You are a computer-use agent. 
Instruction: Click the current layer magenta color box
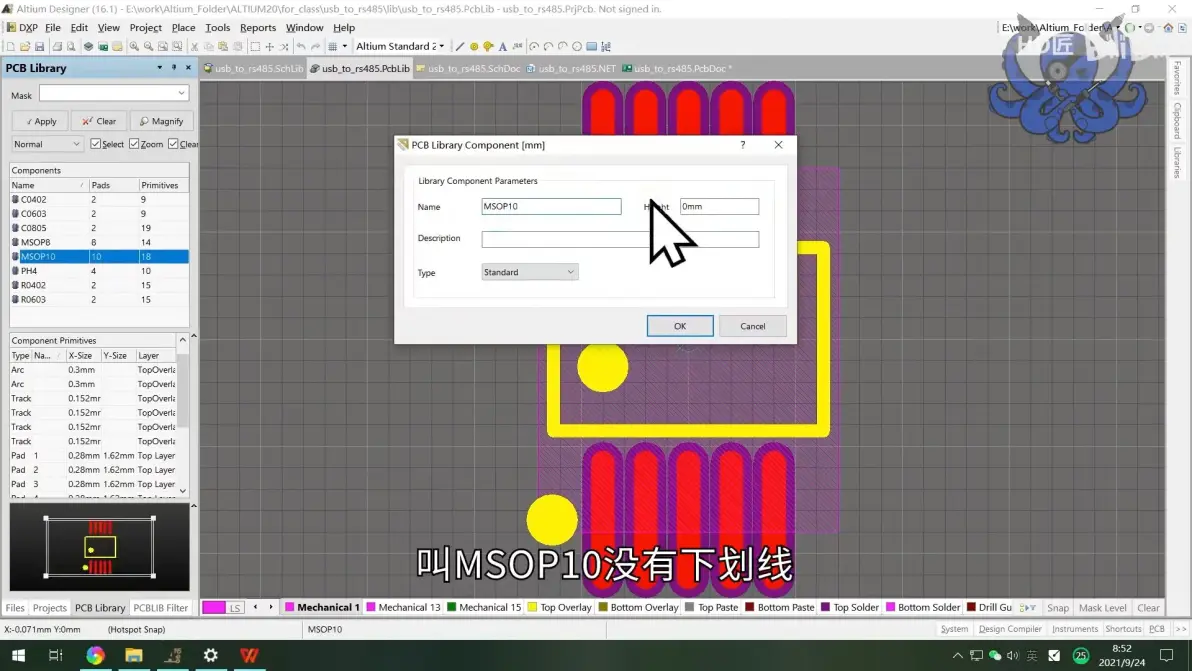214,607
